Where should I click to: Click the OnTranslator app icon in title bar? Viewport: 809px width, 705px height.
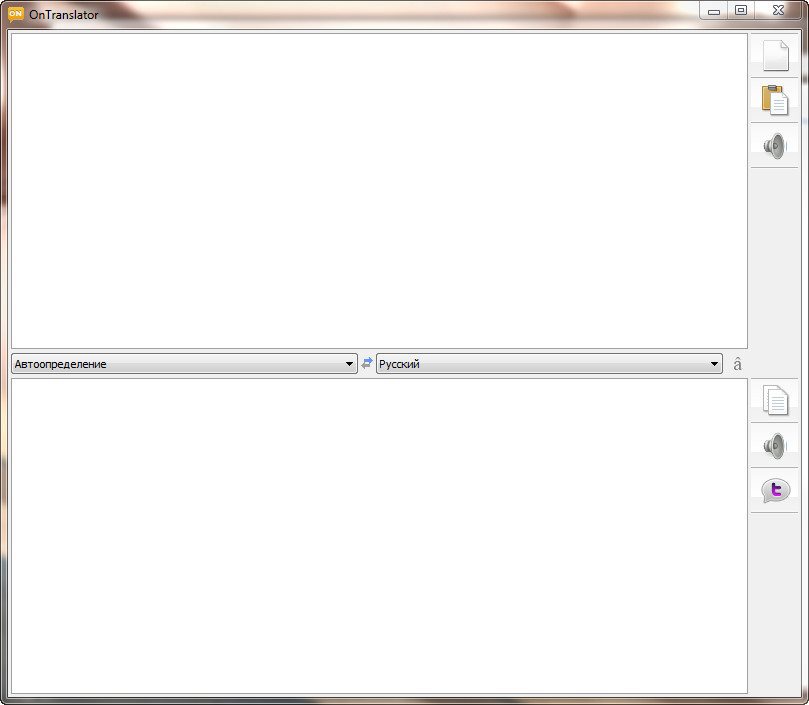pyautogui.click(x=15, y=14)
